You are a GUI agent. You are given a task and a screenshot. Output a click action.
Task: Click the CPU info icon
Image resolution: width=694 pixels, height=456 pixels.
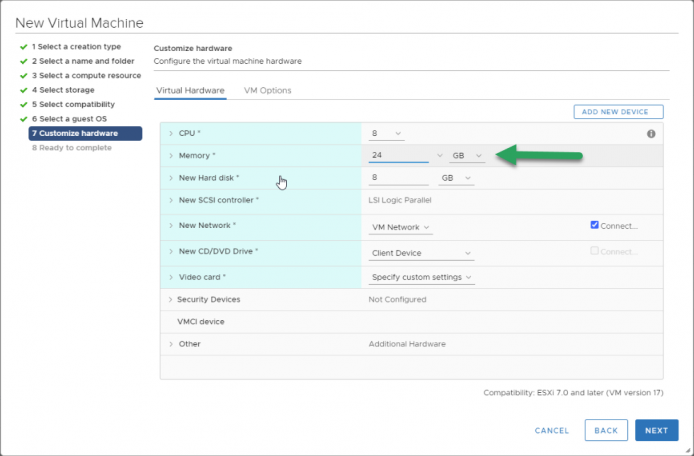tap(651, 134)
